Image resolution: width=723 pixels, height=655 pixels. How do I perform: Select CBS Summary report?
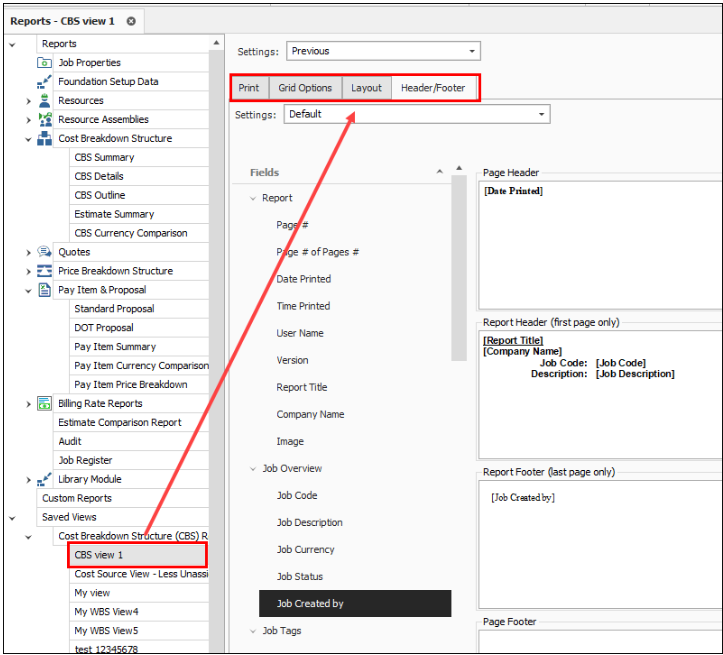tap(104, 158)
